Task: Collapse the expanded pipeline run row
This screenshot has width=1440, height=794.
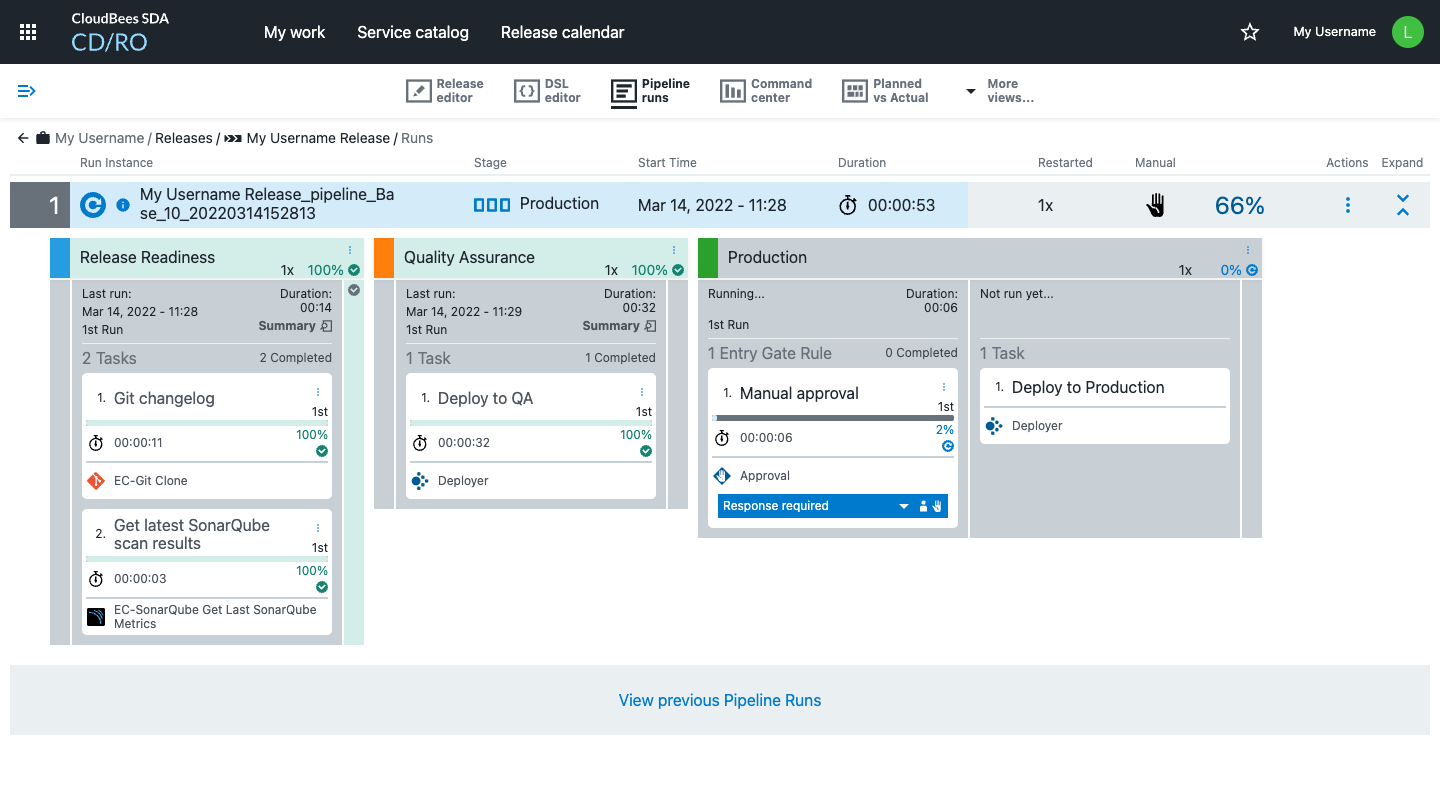Action: 1402,205
